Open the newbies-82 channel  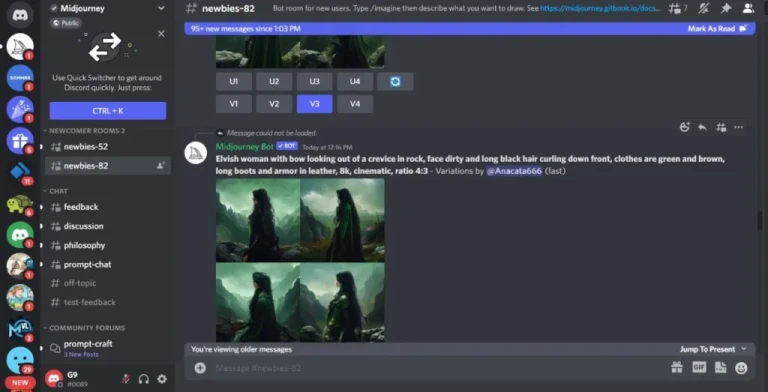pos(108,166)
